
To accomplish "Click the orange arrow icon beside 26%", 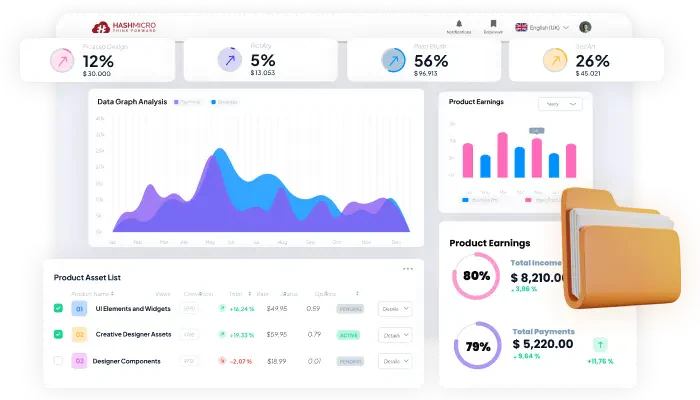I will click(555, 60).
